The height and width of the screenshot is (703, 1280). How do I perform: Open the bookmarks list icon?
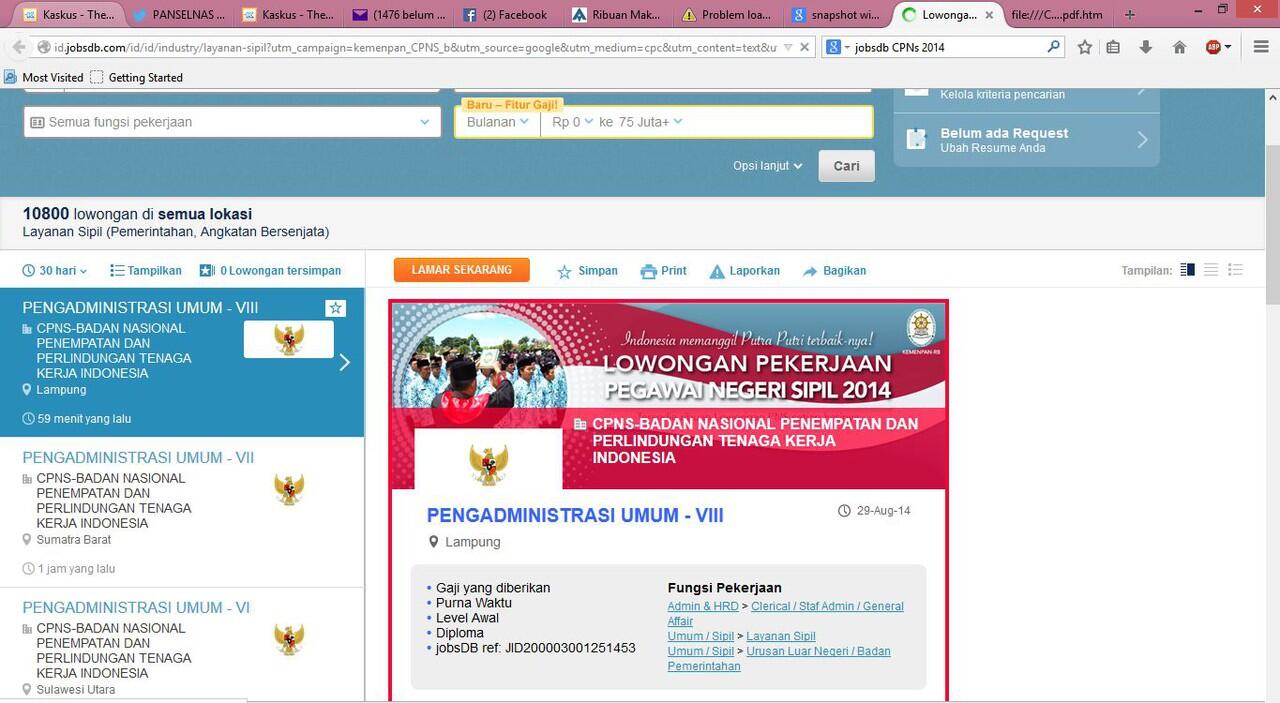pyautogui.click(x=1114, y=47)
